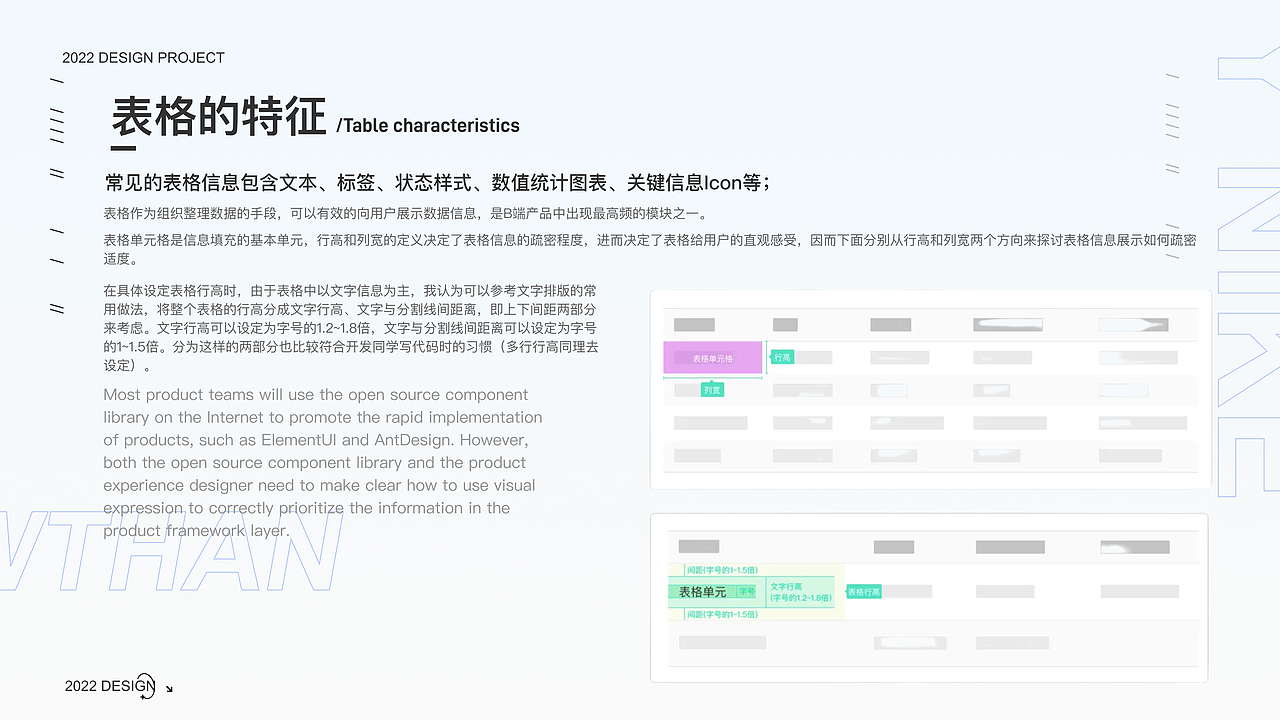Click the main title 表格的特征
This screenshot has width=1280, height=720.
[219, 116]
